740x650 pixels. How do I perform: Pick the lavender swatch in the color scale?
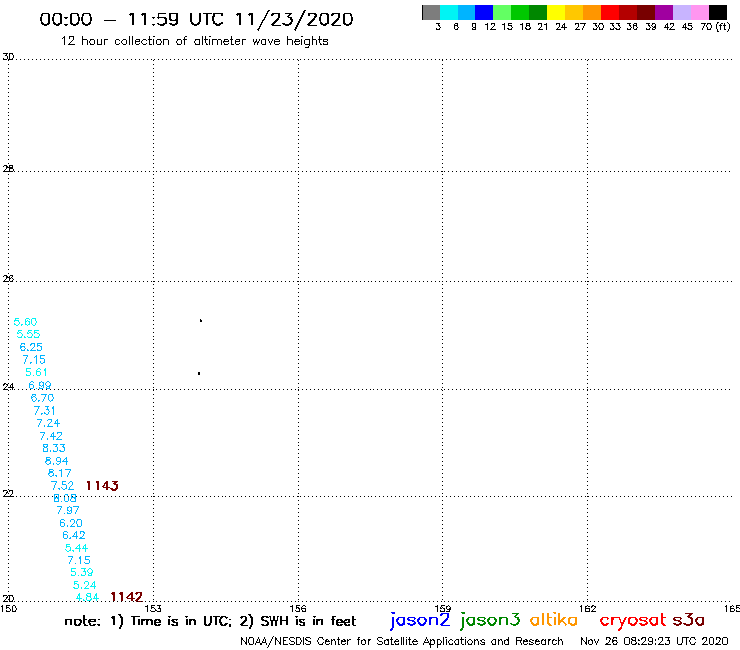(681, 12)
